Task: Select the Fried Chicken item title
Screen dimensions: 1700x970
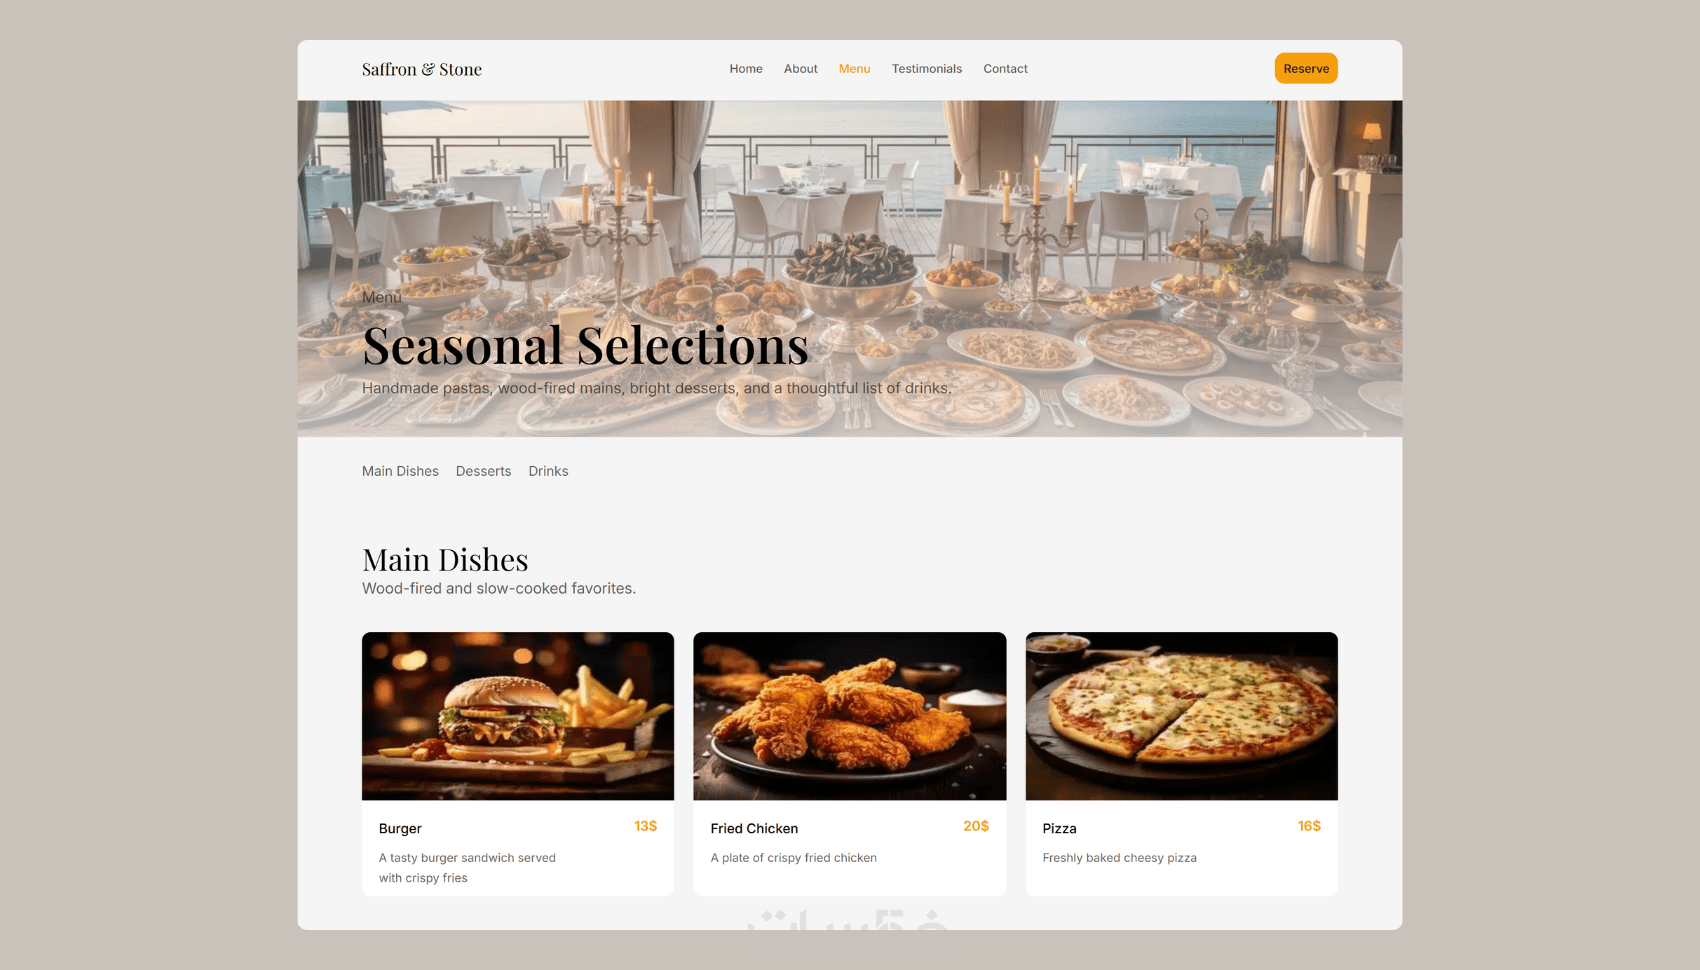Action: click(754, 829)
